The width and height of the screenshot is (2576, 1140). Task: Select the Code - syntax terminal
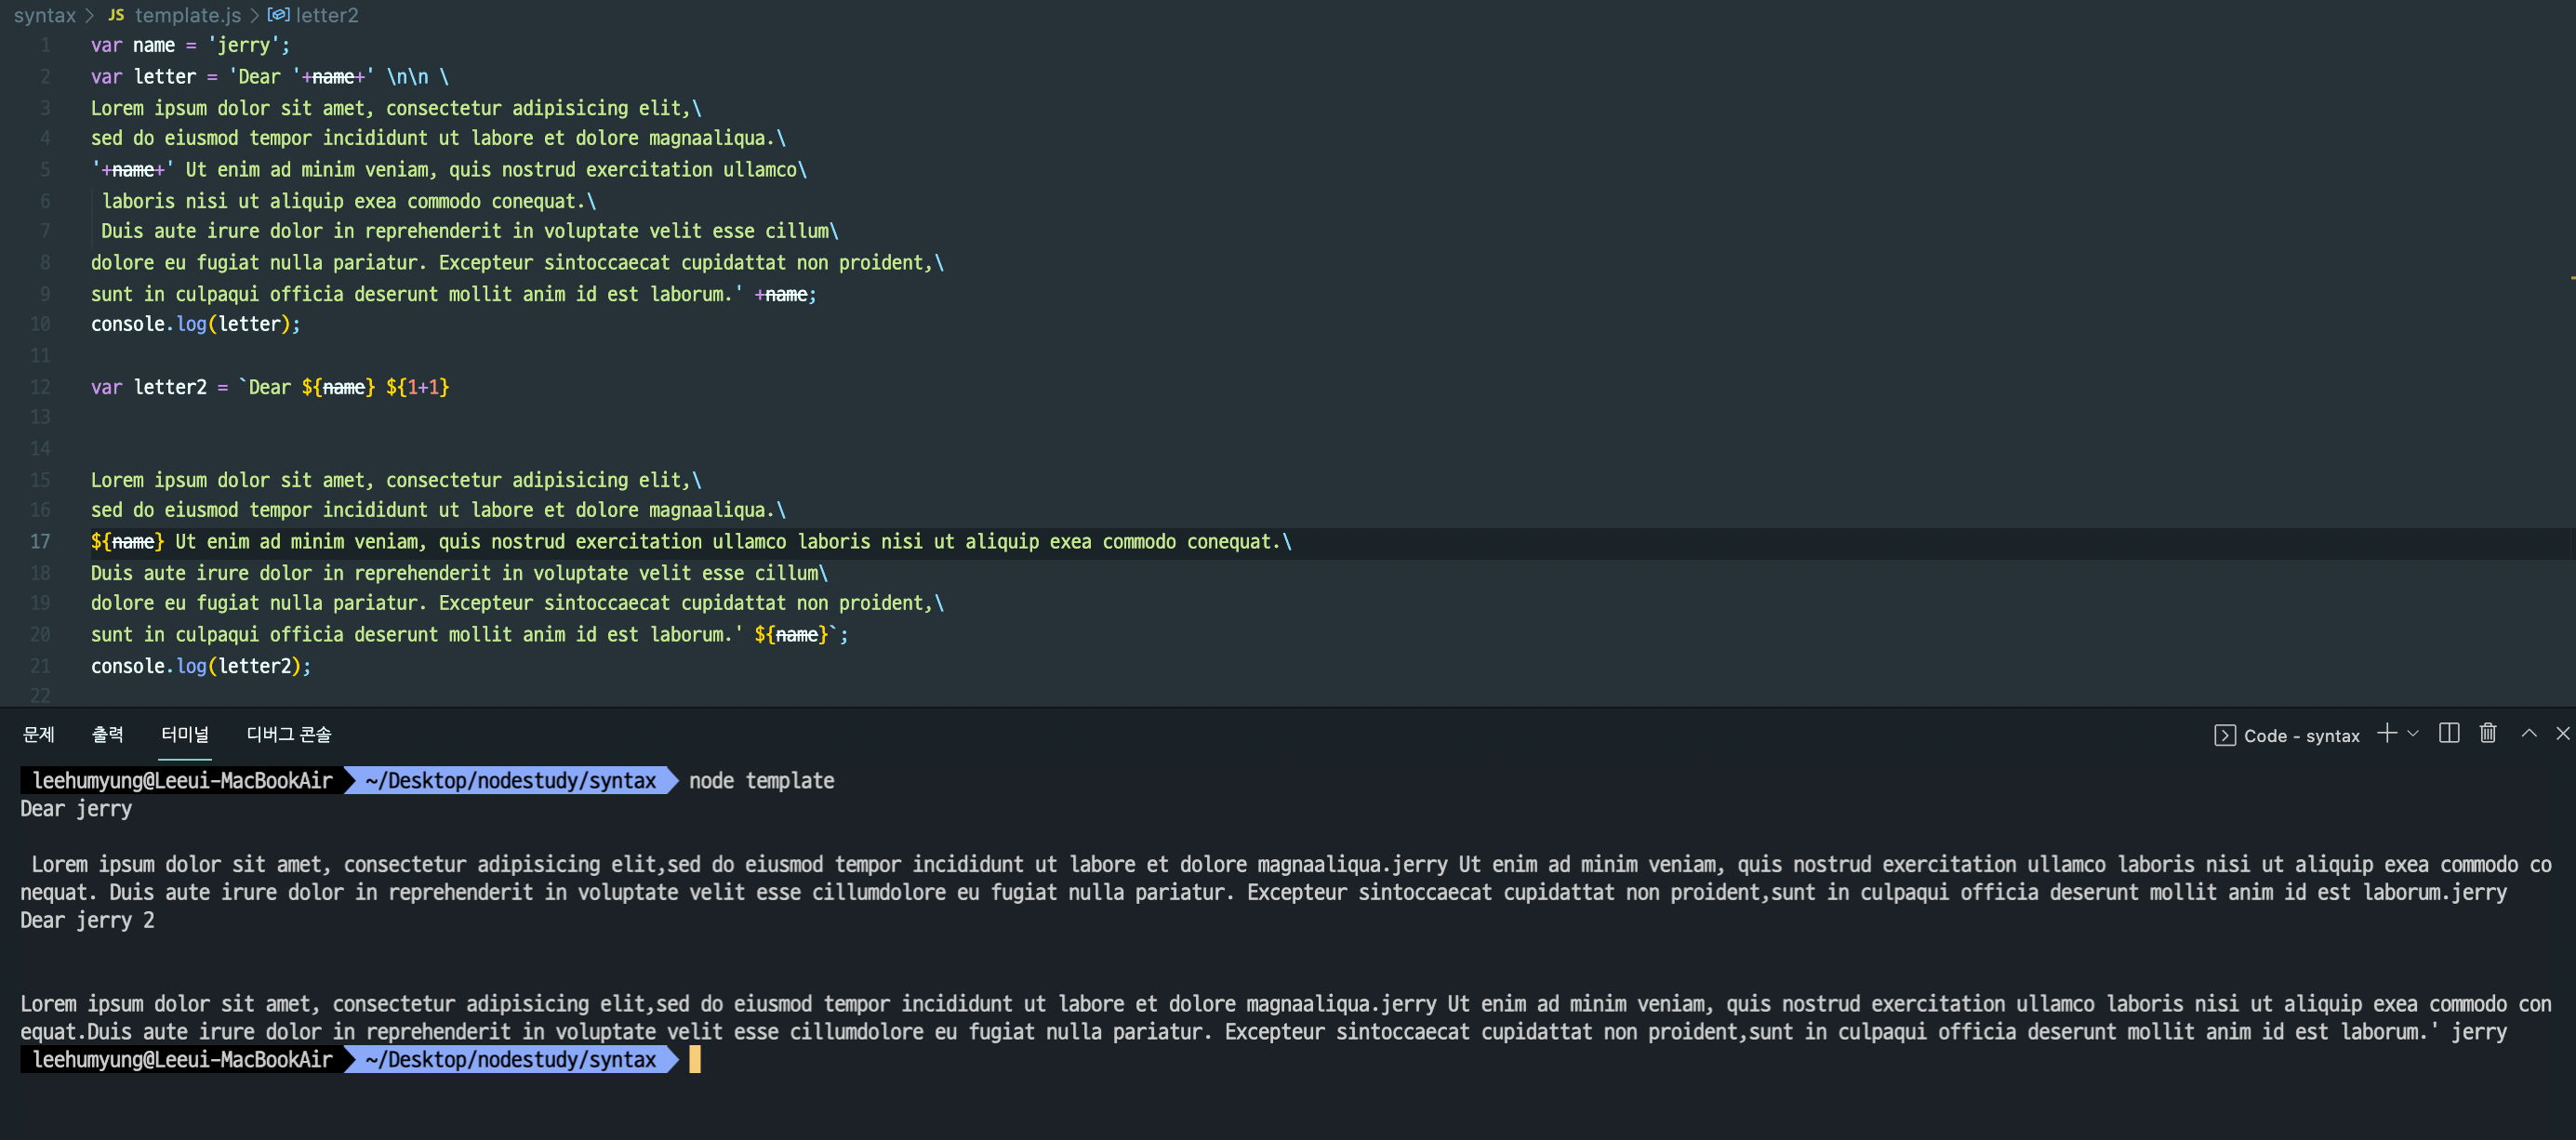click(2301, 736)
